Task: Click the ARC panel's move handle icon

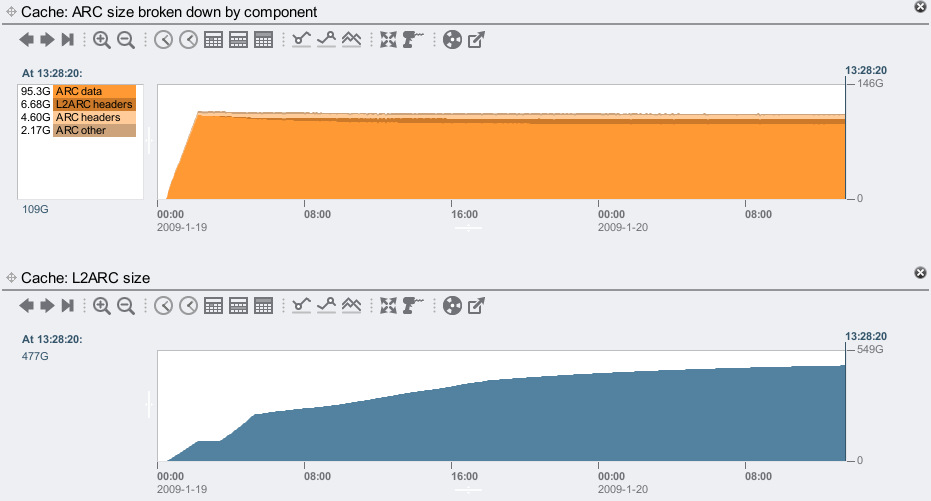Action: (11, 13)
